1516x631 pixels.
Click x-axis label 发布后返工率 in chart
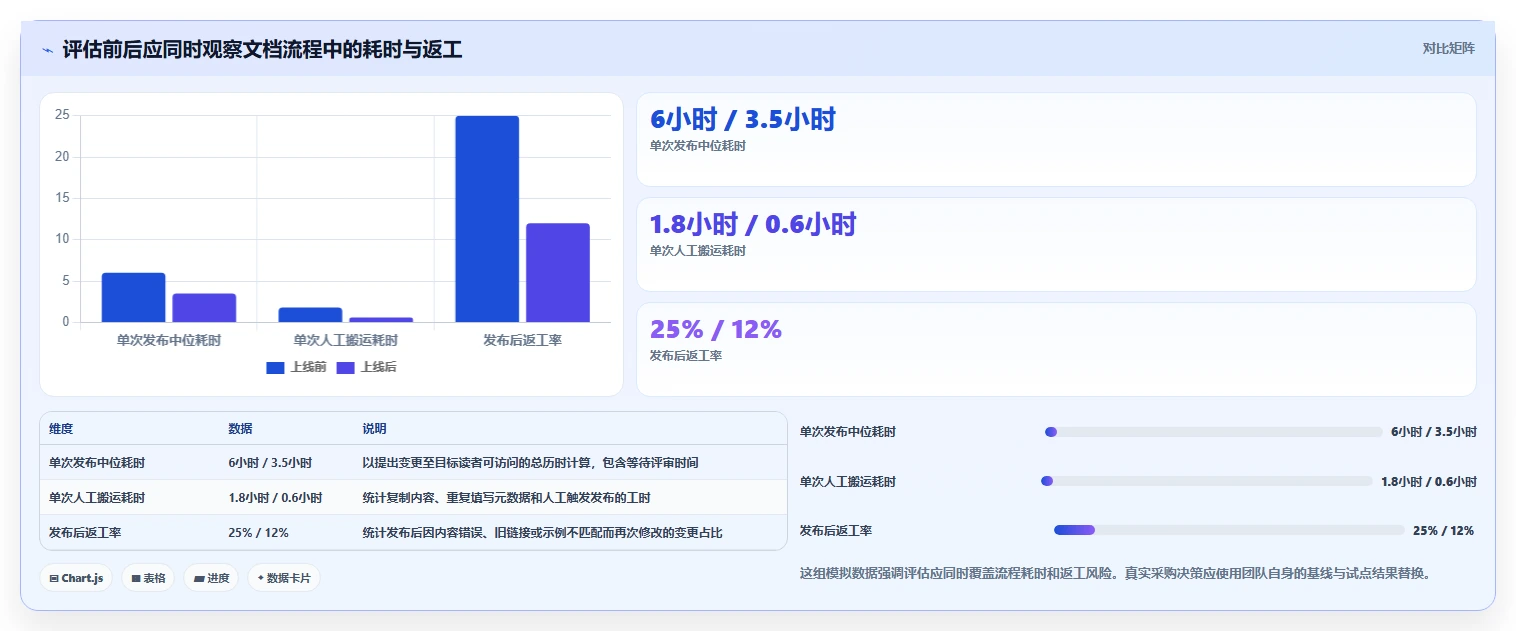point(522,340)
